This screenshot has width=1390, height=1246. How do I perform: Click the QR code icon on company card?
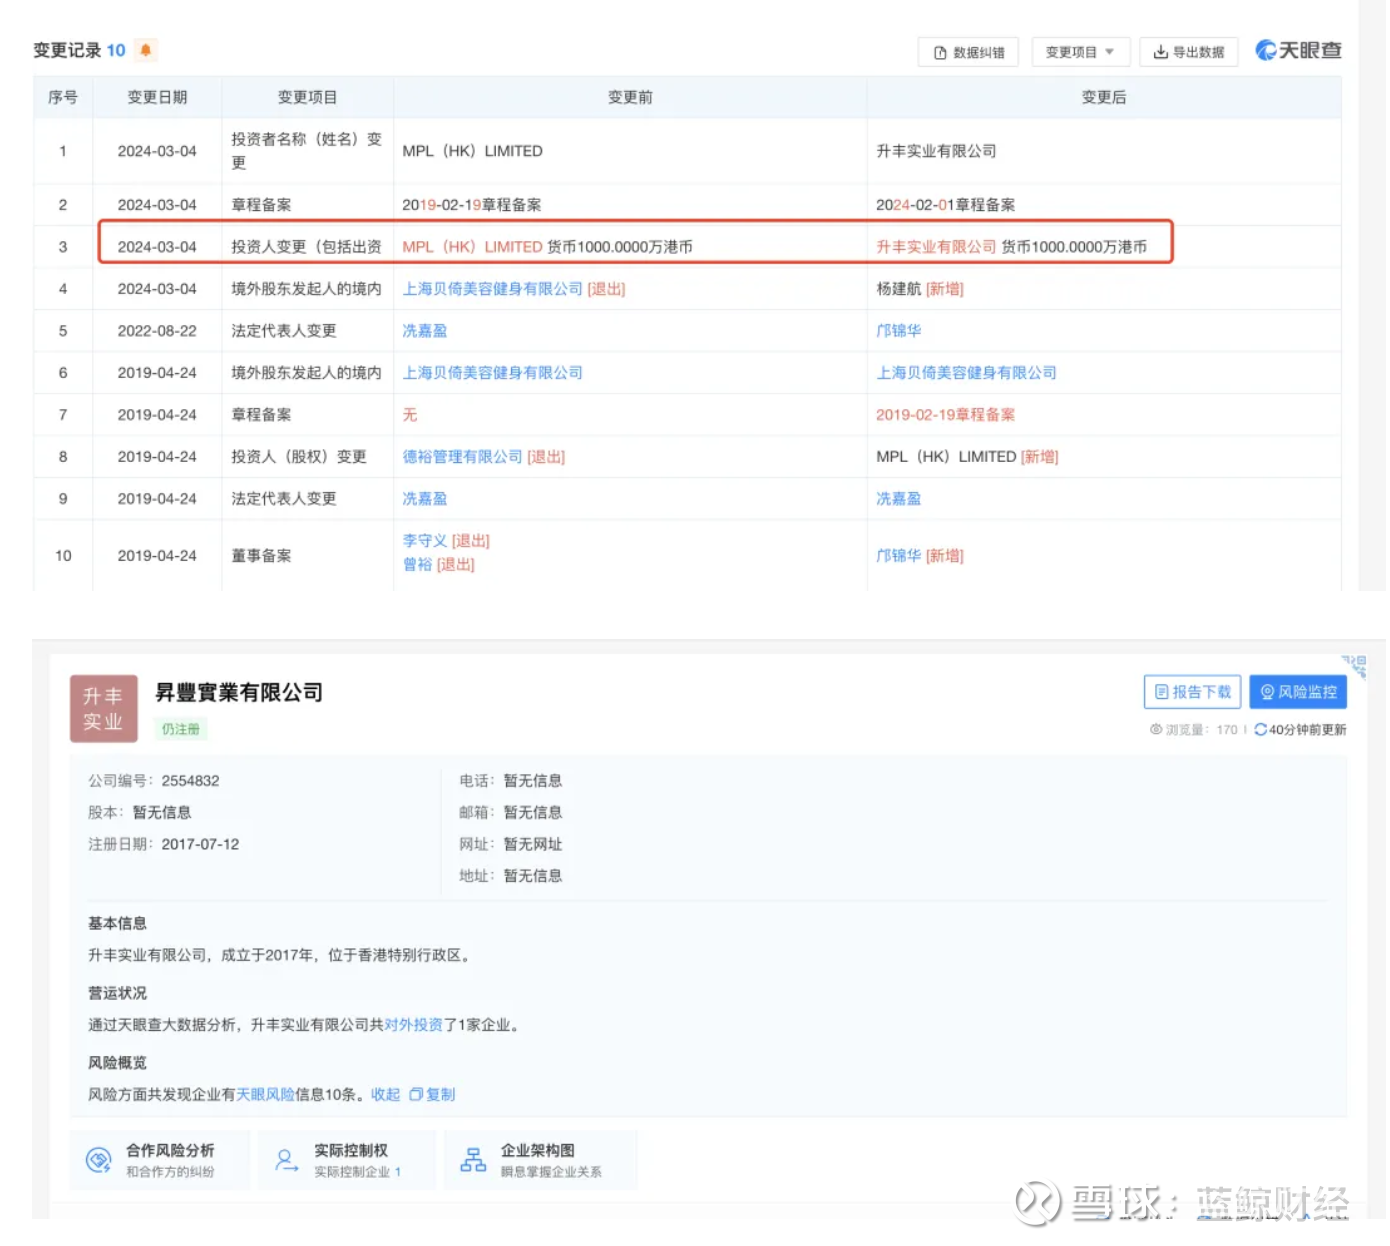[x=1355, y=666]
